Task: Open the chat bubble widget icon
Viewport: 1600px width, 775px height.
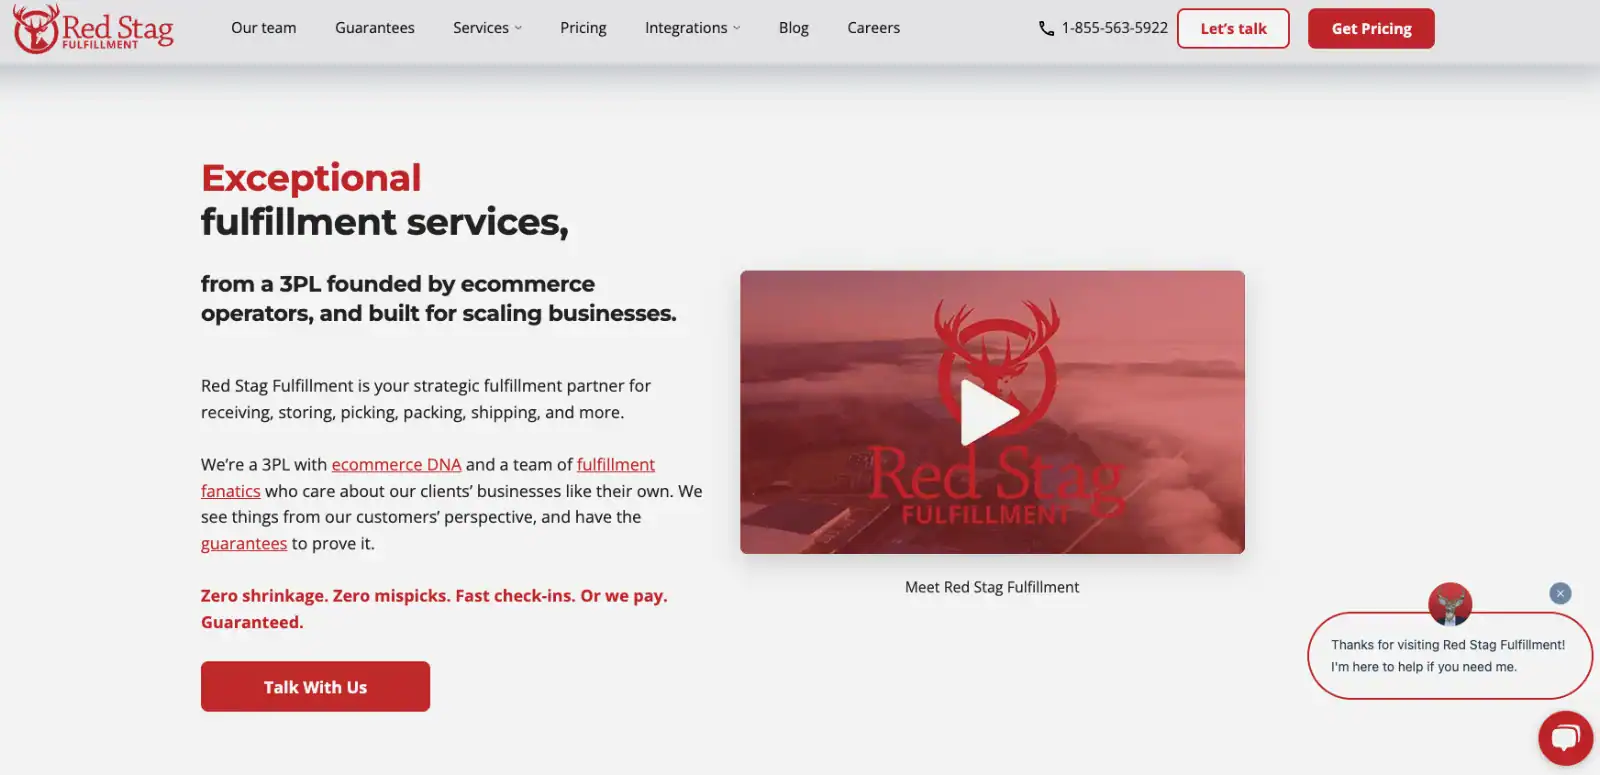Action: 1565,738
